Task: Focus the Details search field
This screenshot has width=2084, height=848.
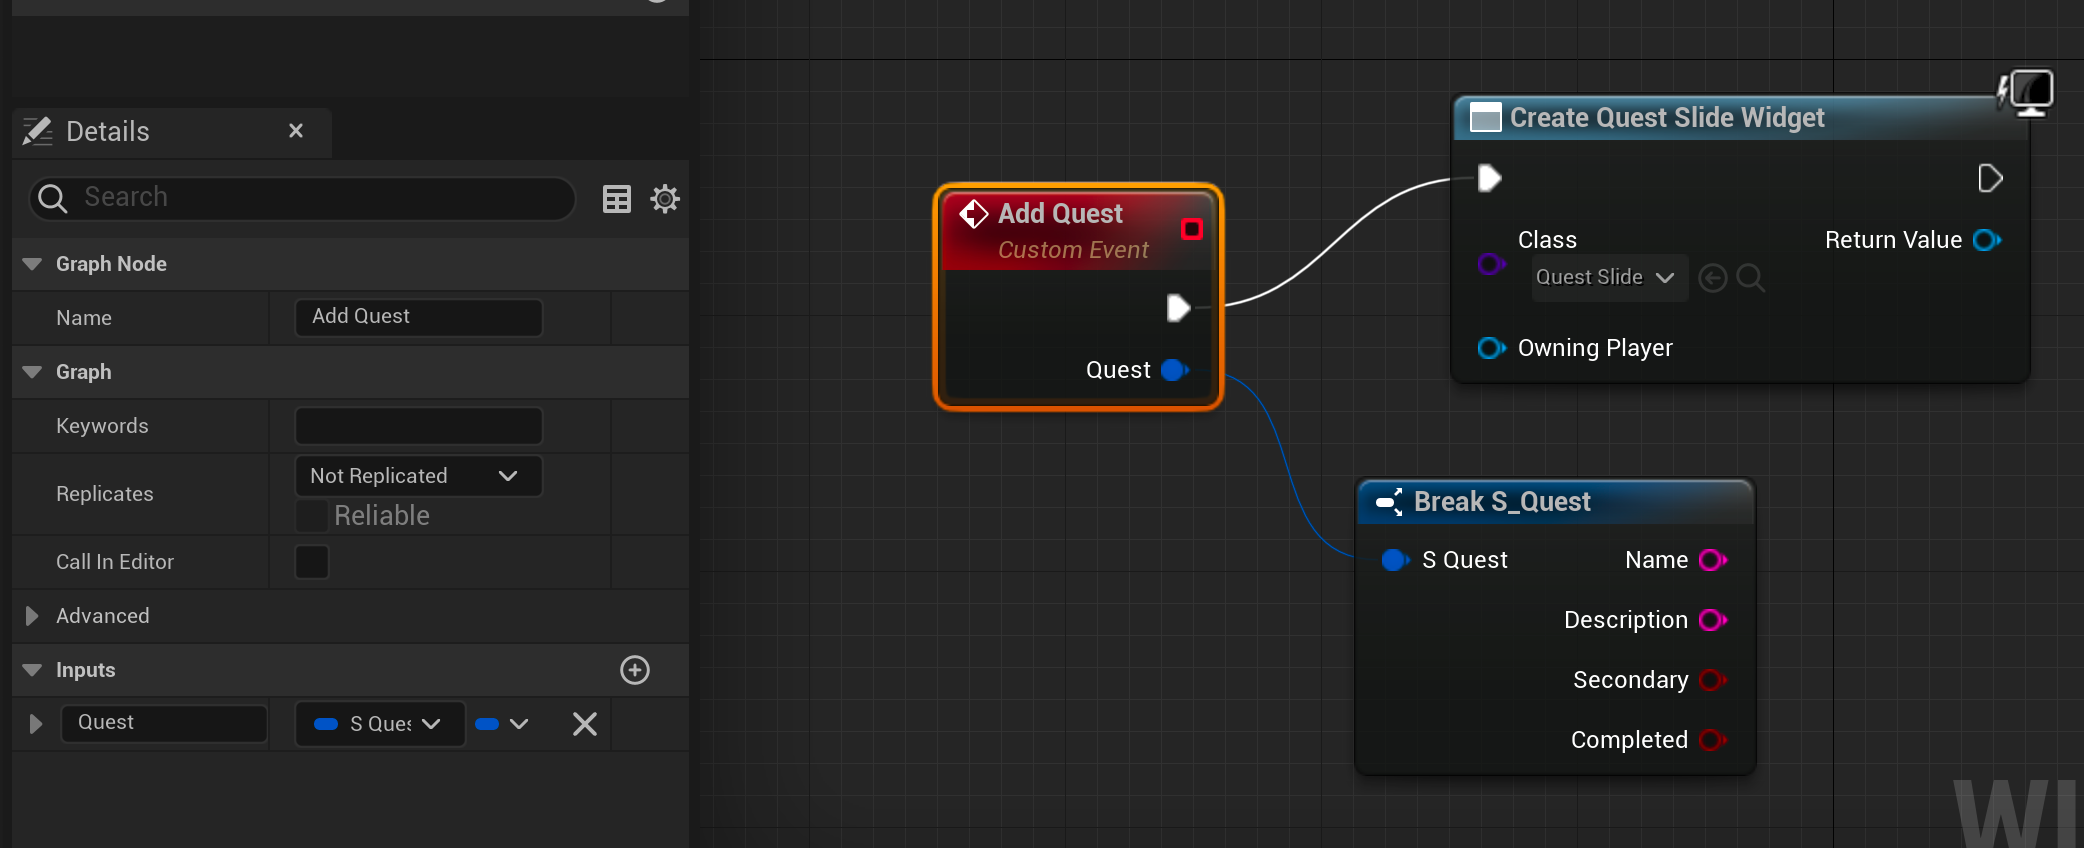Action: coord(302,198)
